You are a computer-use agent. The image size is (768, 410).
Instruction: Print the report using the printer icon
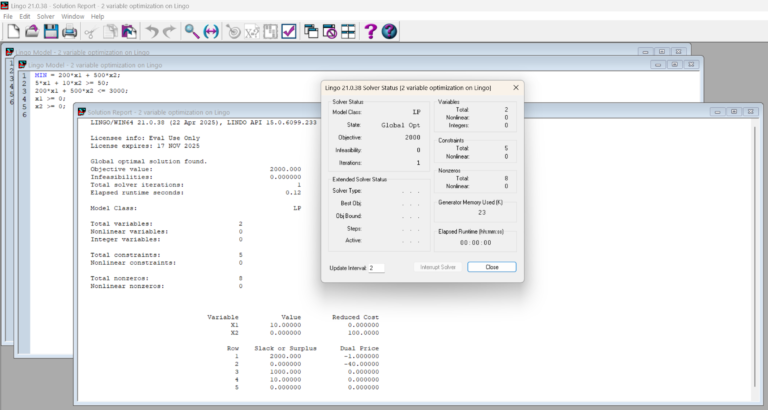point(69,32)
